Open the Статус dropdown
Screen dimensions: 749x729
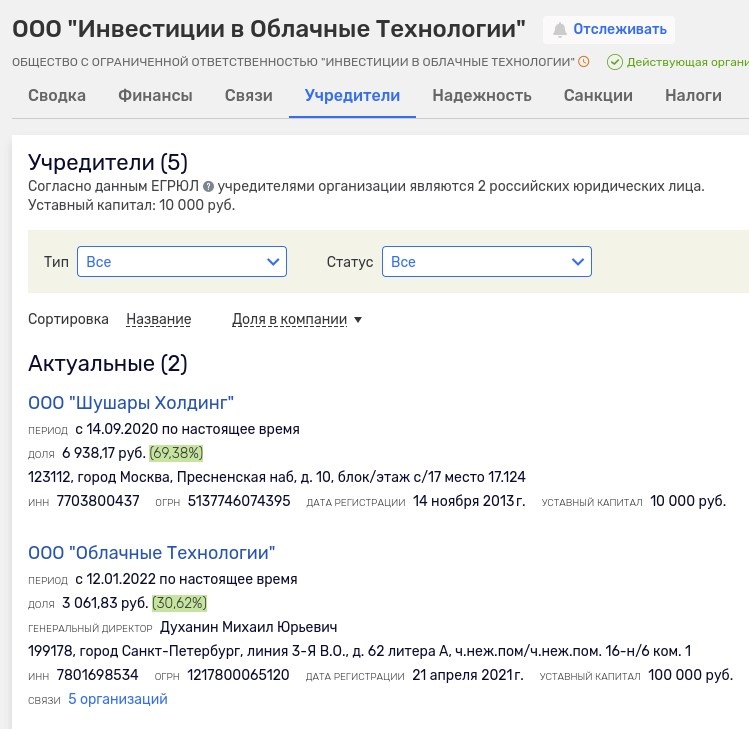(487, 261)
